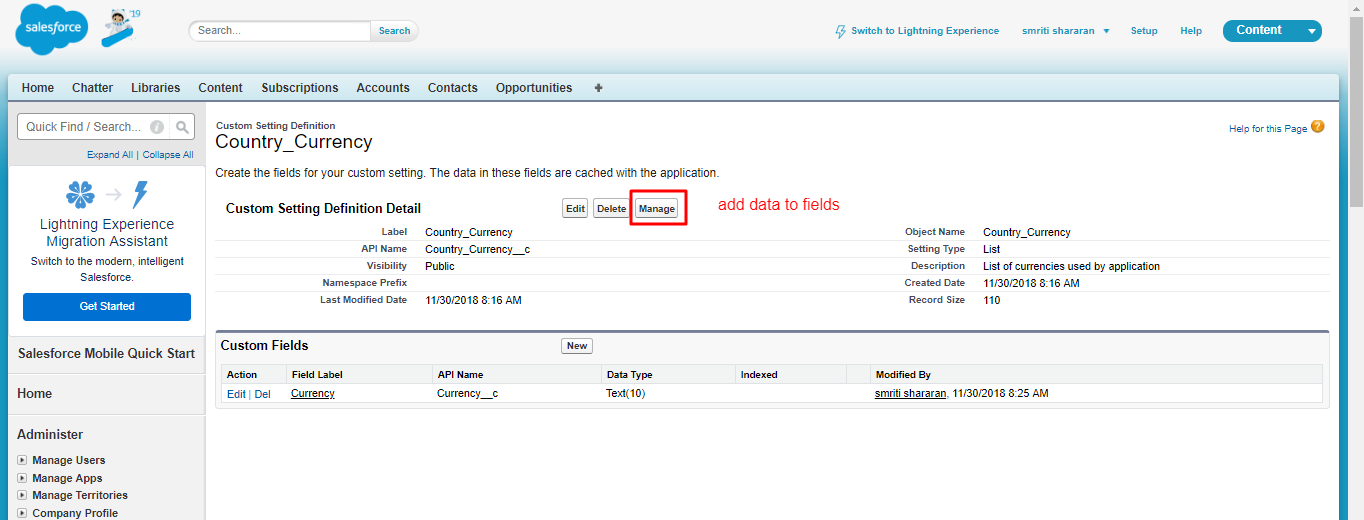The height and width of the screenshot is (520, 1364).
Task: Click Manage Territories in Administer list
Action: pos(80,495)
